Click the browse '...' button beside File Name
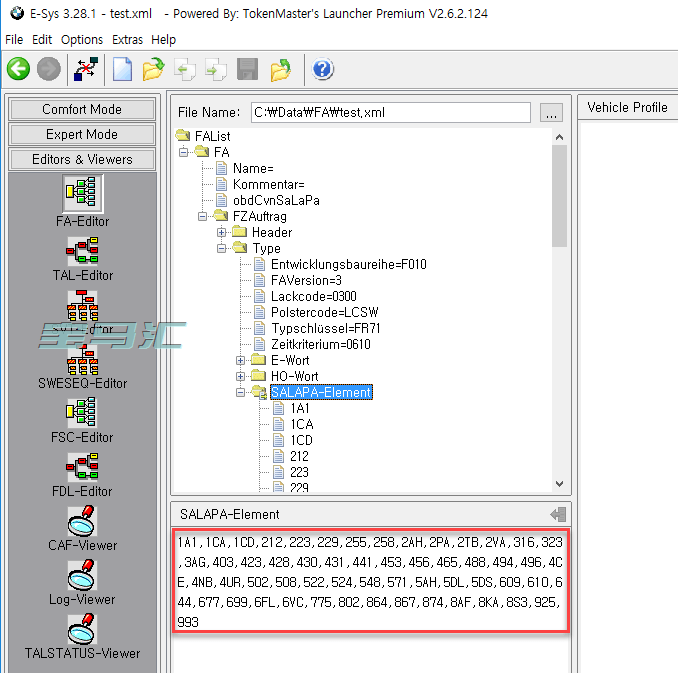This screenshot has width=678, height=673. 551,112
